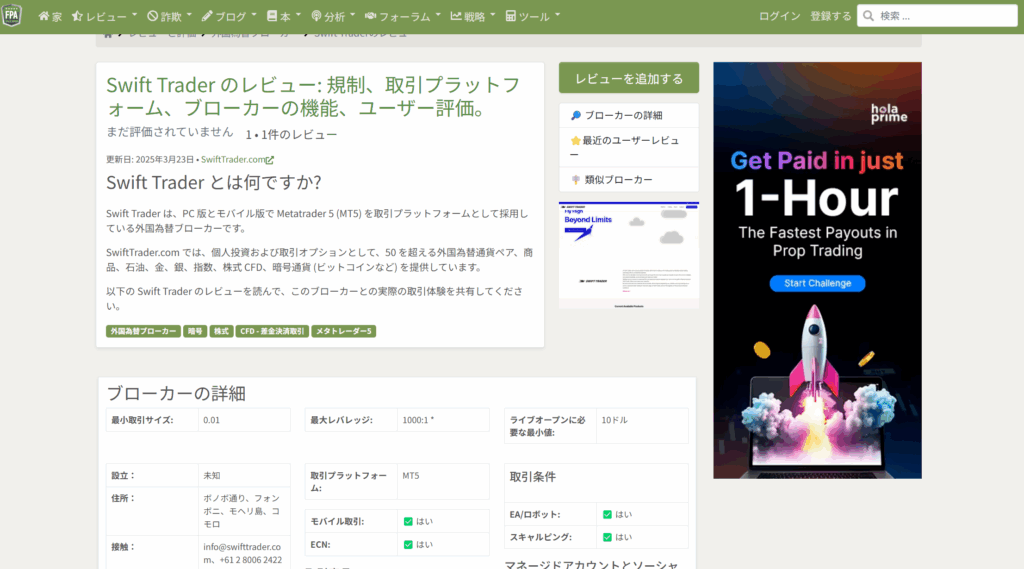Toggle the EA/ロボット checkmark
The width and height of the screenshot is (1024, 569).
click(x=607, y=515)
